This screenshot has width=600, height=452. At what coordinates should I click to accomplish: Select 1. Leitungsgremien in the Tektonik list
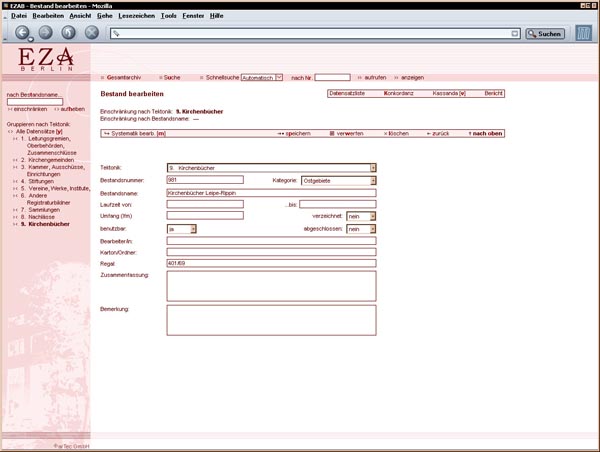point(49,145)
